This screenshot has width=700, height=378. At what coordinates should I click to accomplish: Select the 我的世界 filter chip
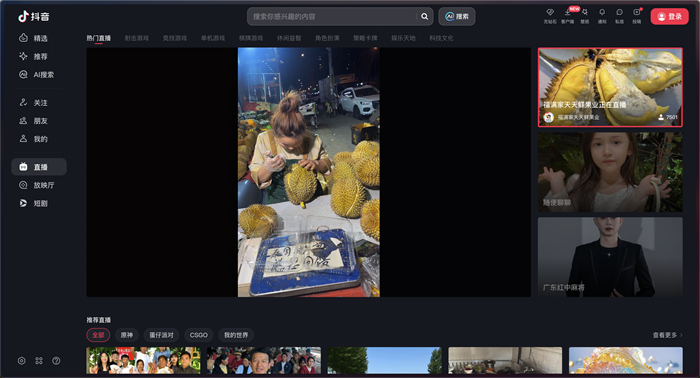click(x=236, y=335)
